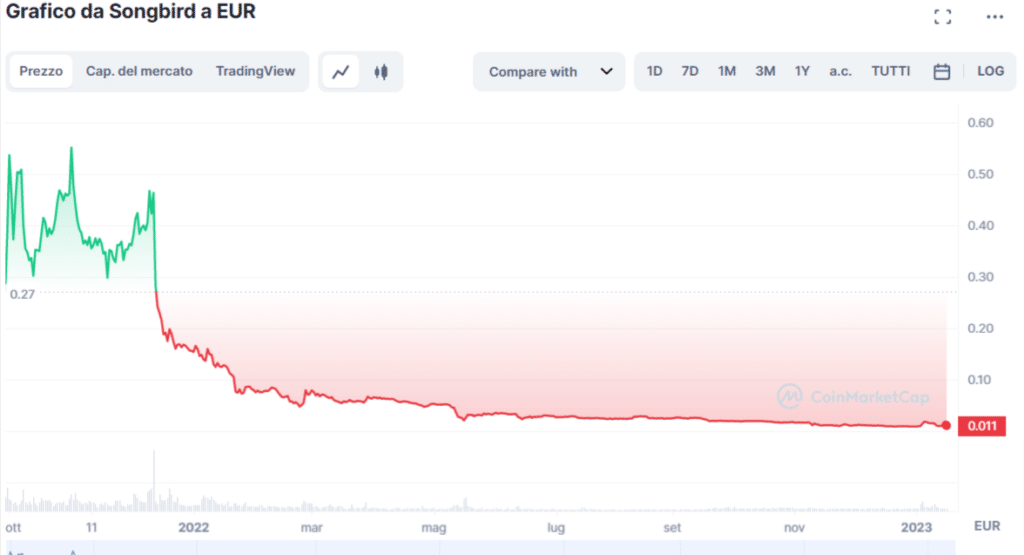Screen dimensions: 1024x555
Task: Switch to candlestick chart icon
Action: [x=381, y=72]
